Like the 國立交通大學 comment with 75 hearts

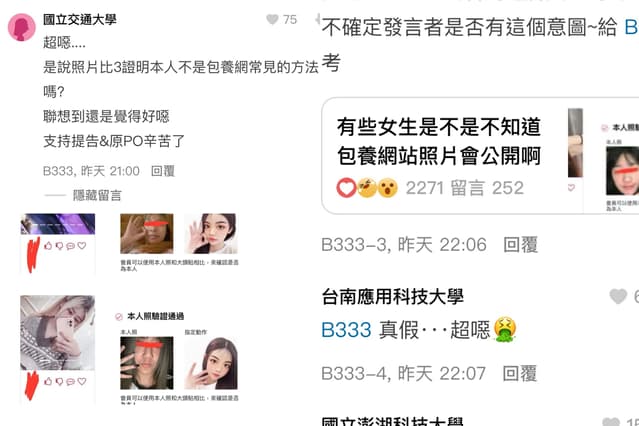click(x=272, y=19)
